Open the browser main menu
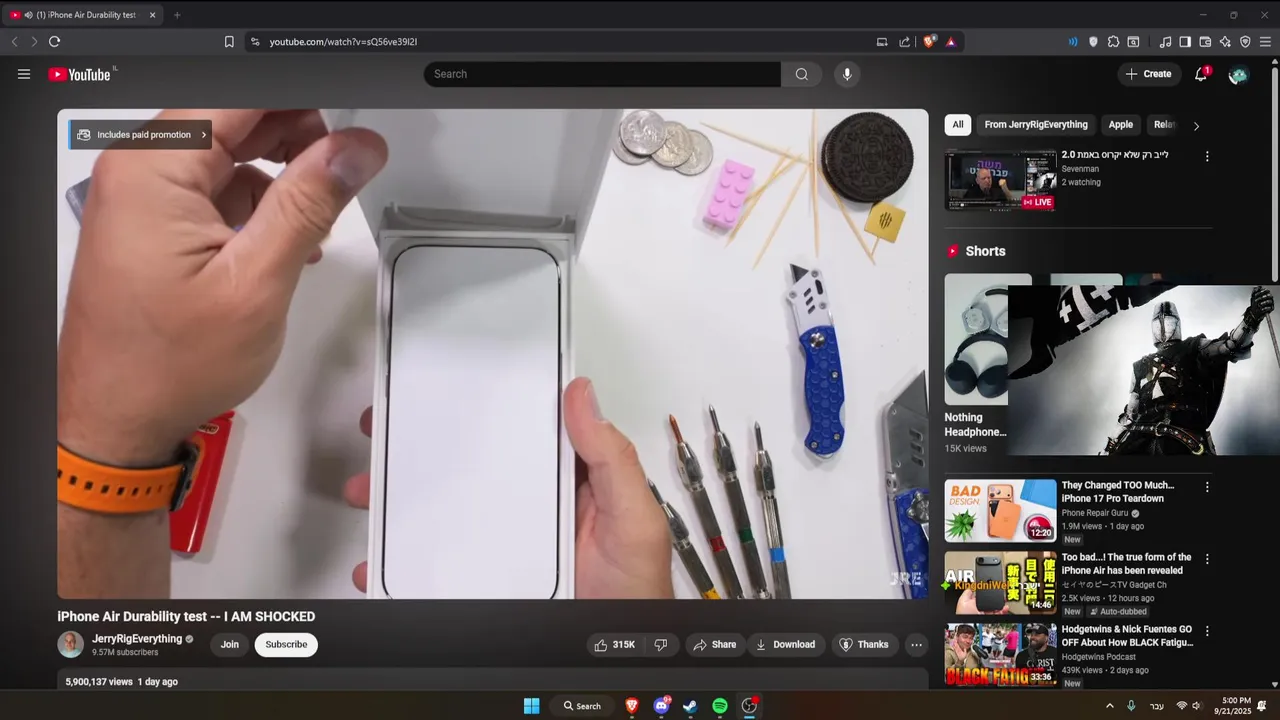 (x=1265, y=42)
